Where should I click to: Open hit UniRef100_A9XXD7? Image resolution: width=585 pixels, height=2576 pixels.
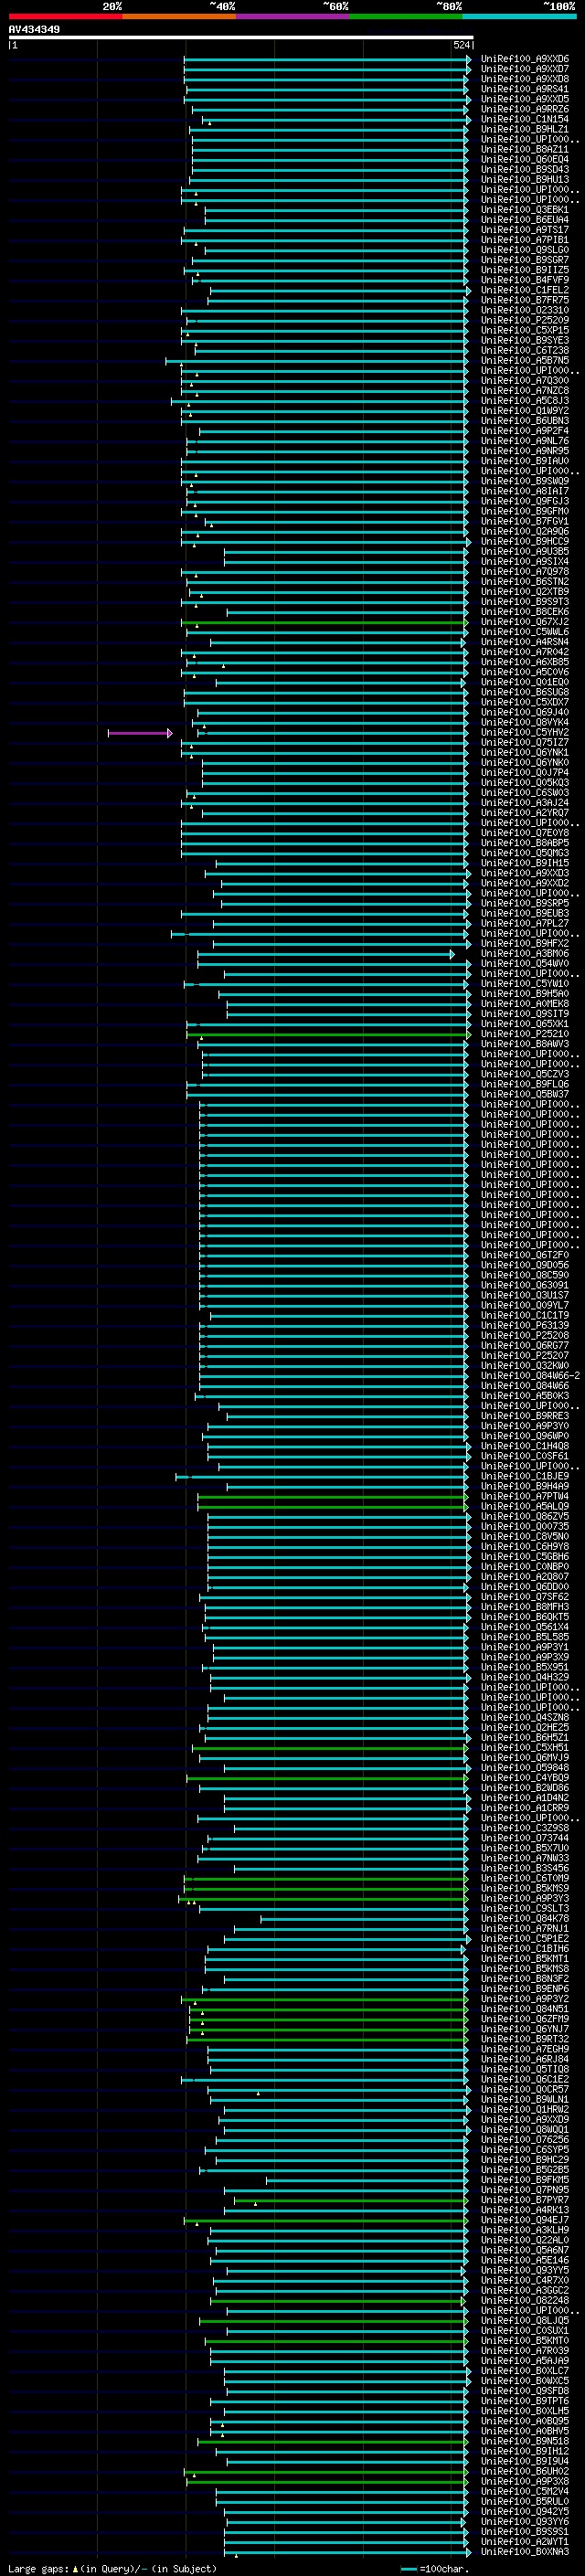click(x=525, y=69)
